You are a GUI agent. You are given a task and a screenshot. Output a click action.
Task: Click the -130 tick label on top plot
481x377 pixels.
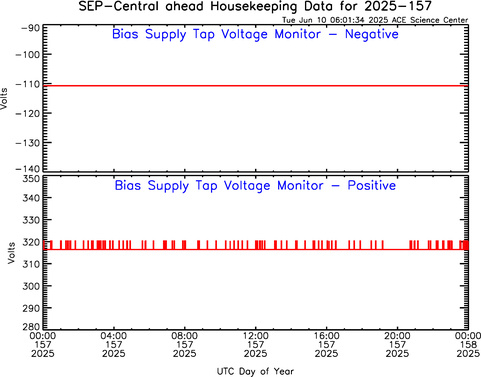[28, 143]
